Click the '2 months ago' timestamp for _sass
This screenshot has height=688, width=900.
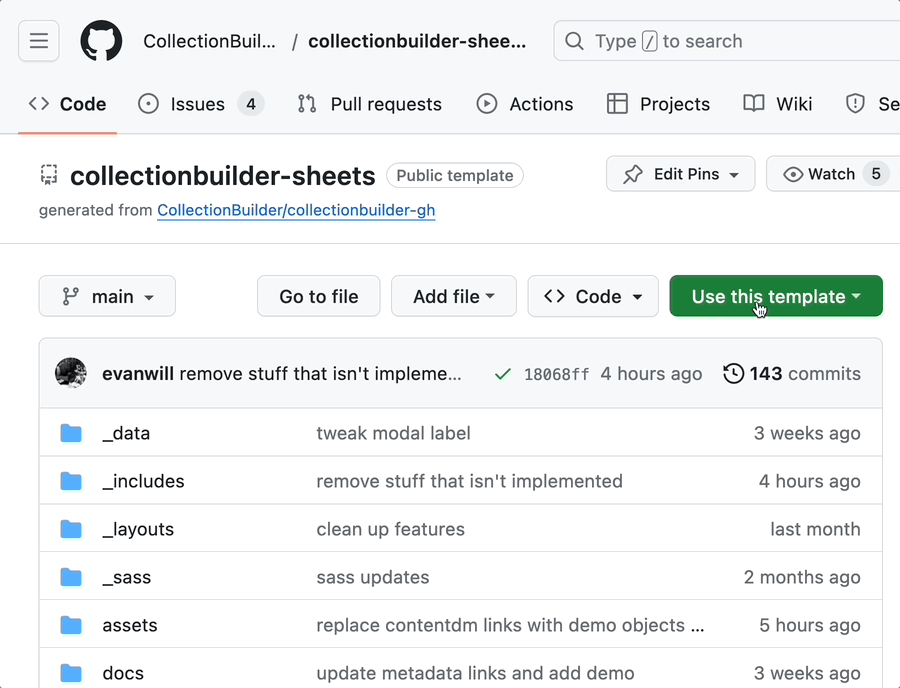click(802, 577)
